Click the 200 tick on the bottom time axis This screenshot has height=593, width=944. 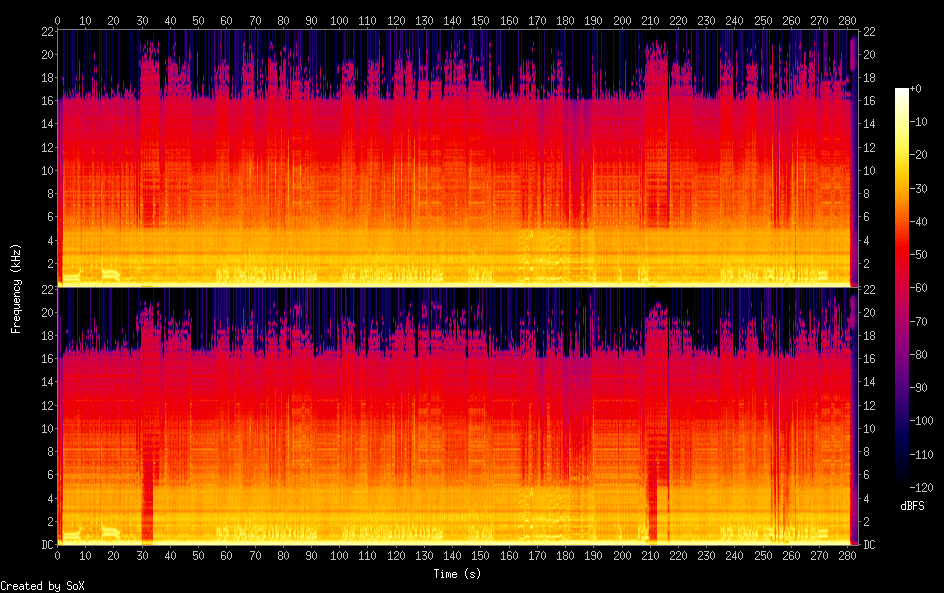pyautogui.click(x=623, y=556)
